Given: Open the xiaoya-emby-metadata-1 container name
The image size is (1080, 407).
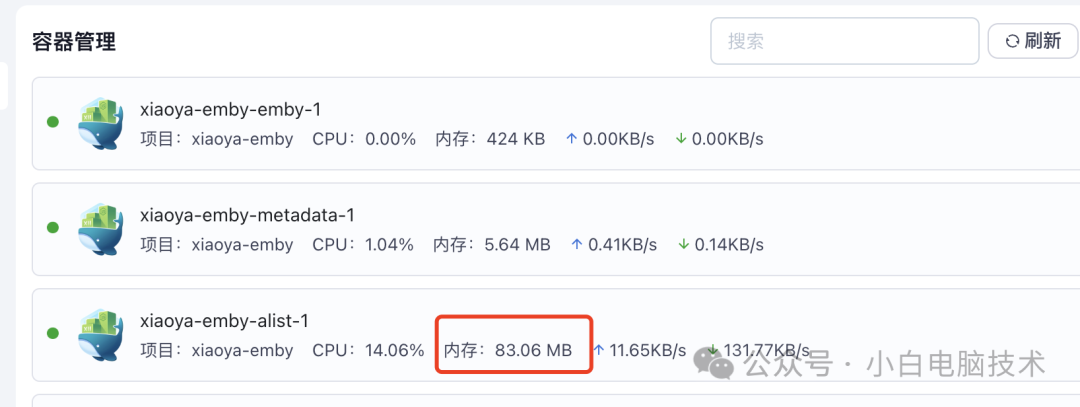Looking at the screenshot, I should [x=247, y=215].
